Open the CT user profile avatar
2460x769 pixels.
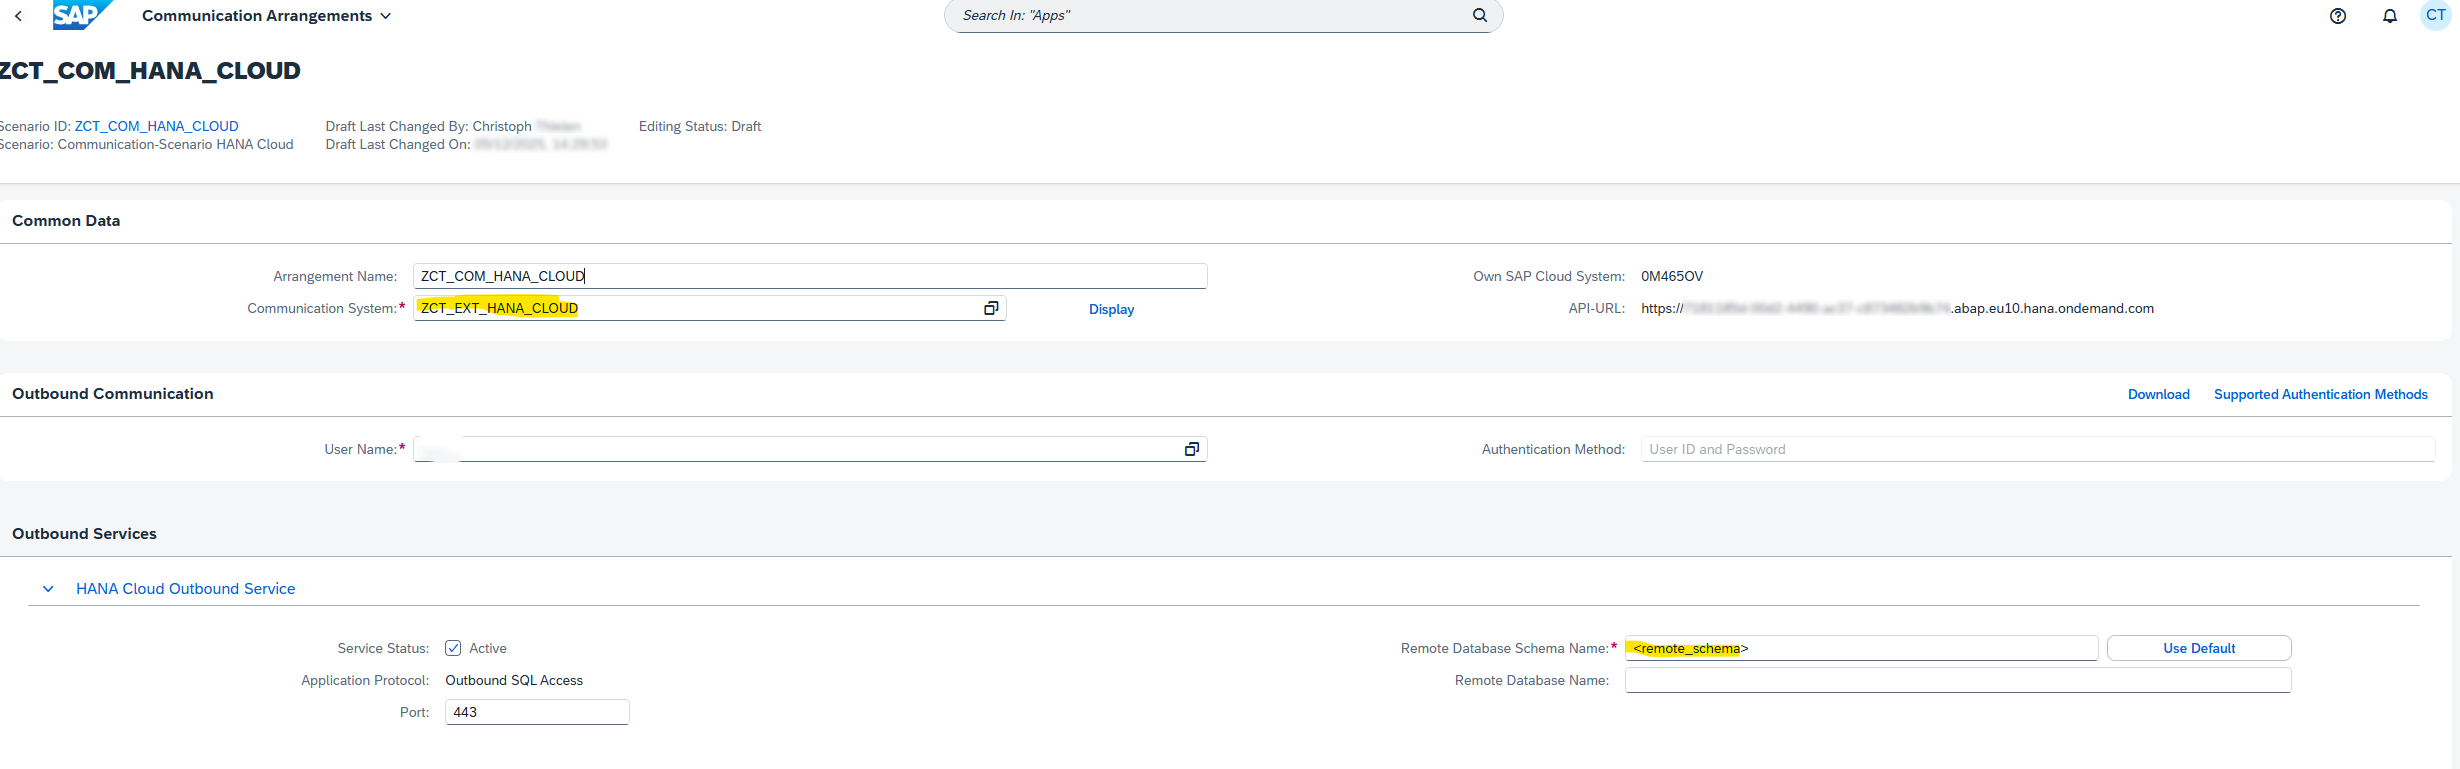[2436, 15]
